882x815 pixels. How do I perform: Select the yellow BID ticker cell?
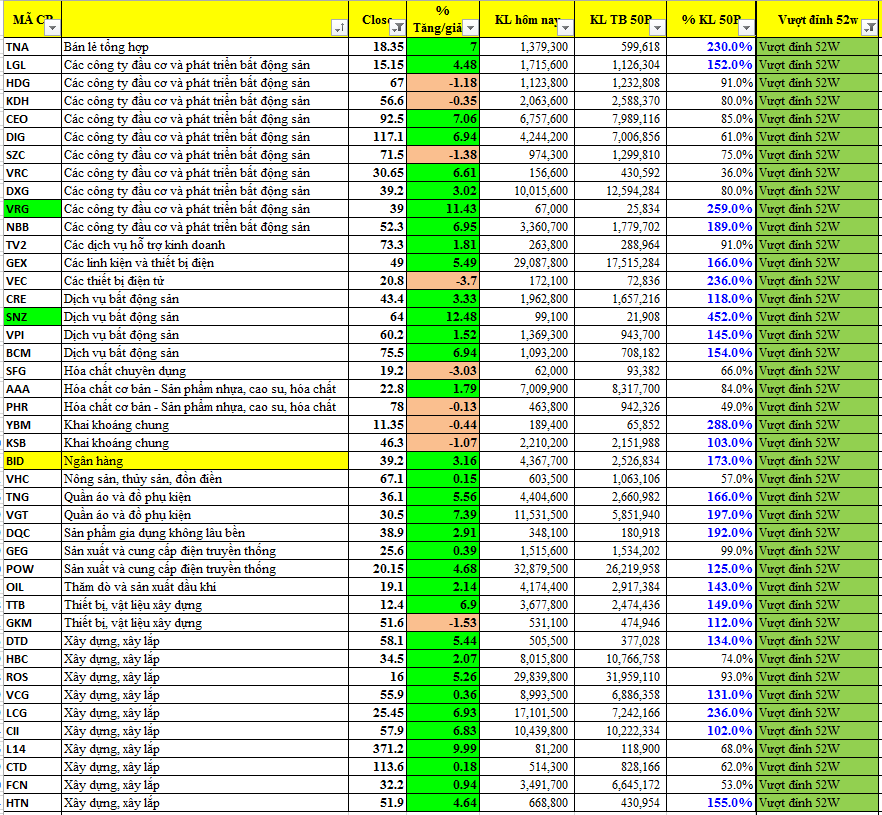[31, 461]
